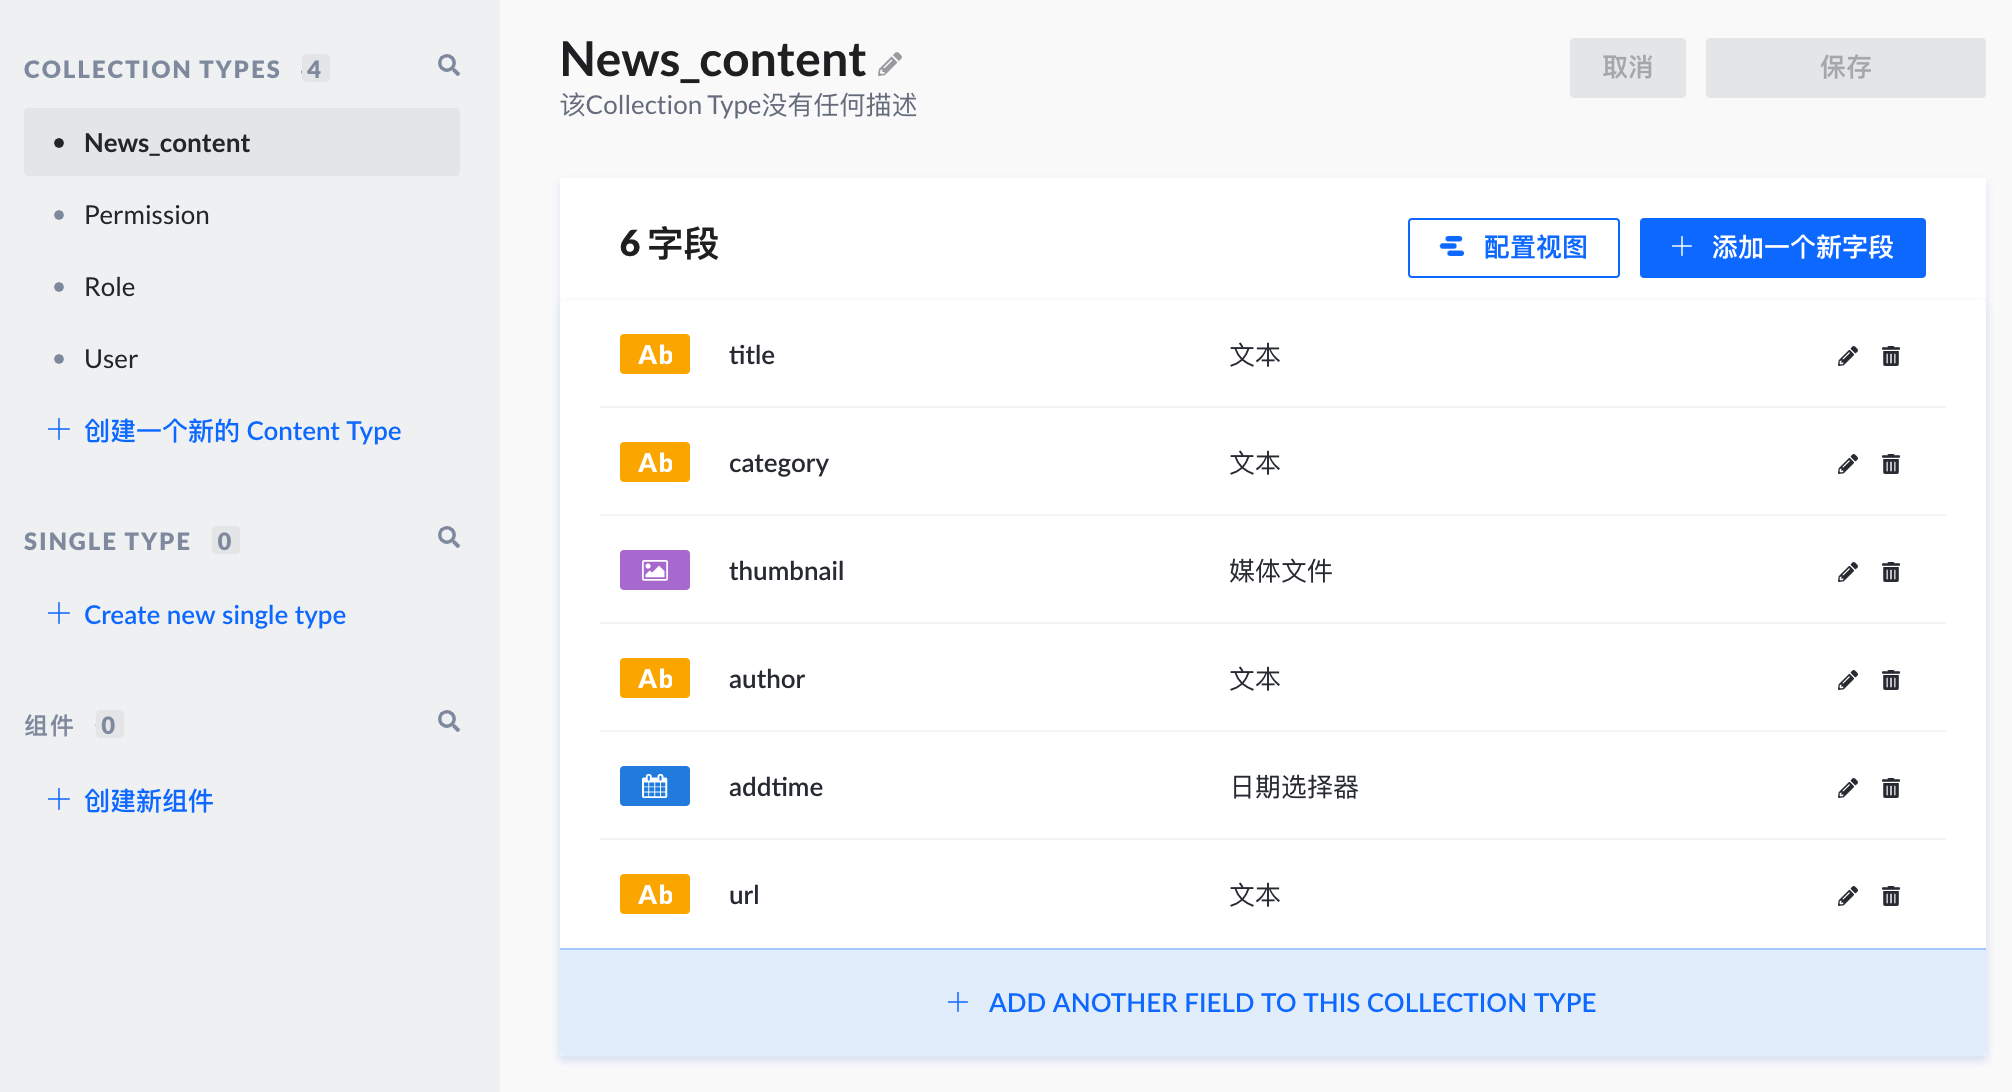The width and height of the screenshot is (2012, 1092).
Task: Click Add another field to this collection type
Action: point(1272,1003)
